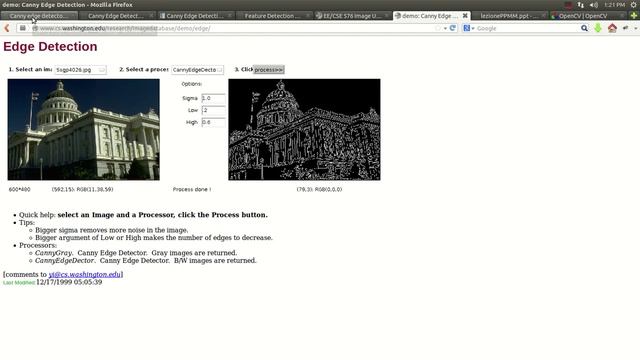This screenshot has height=360, width=640.
Task: Reload the page using the refresh icon
Action: [452, 28]
